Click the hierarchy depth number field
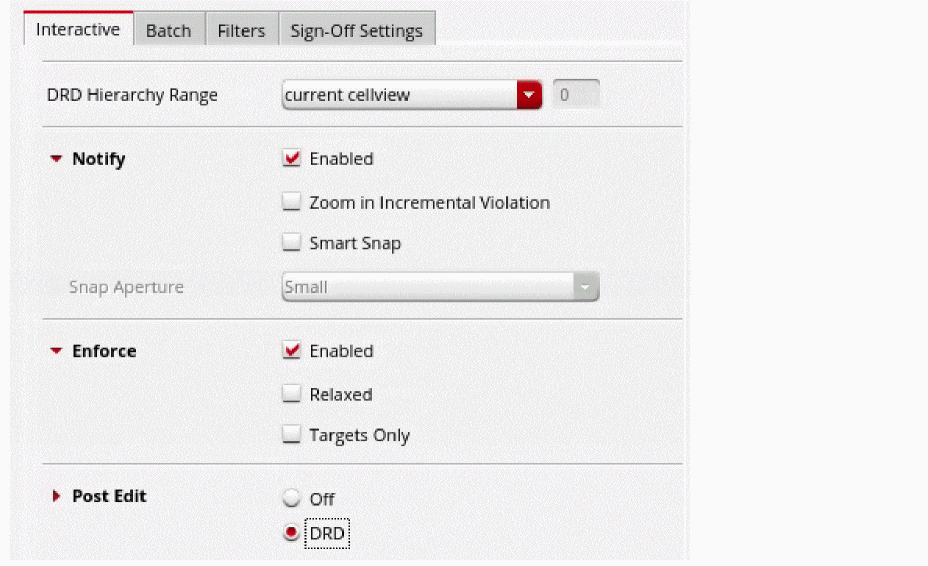Image resolution: width=928 pixels, height=566 pixels. click(x=576, y=95)
